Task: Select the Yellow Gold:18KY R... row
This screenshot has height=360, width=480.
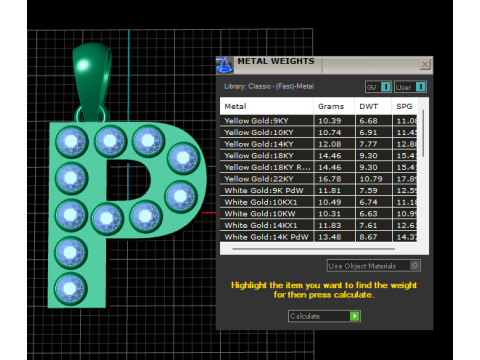Action: coord(318,167)
